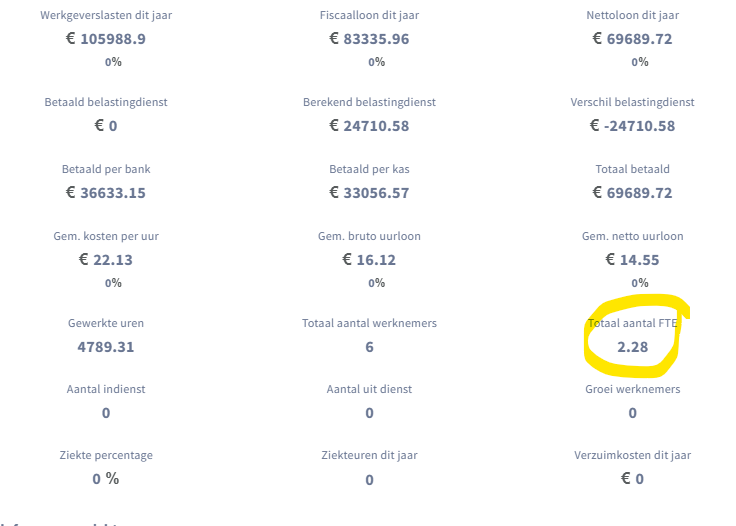Click the highlighted Totaal aantal FTE value 2.28

632,347
